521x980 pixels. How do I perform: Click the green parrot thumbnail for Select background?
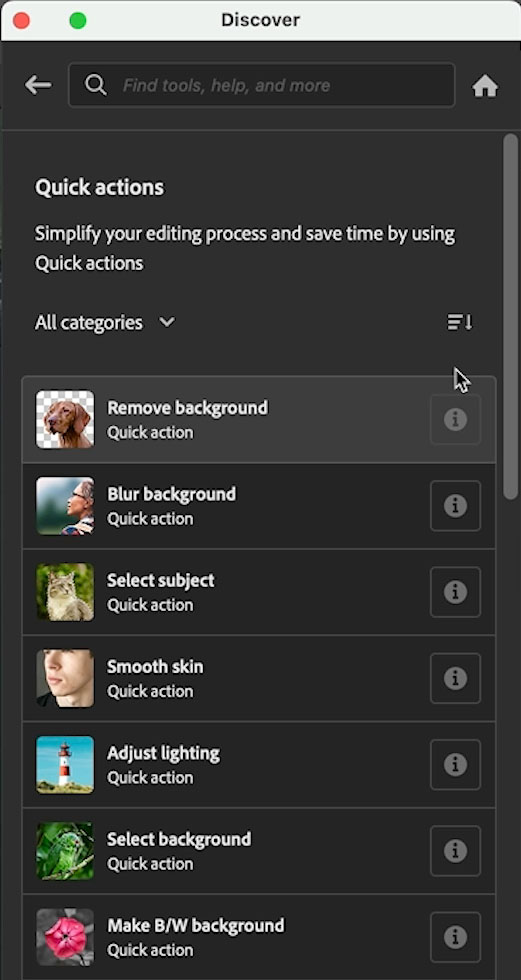click(65, 851)
